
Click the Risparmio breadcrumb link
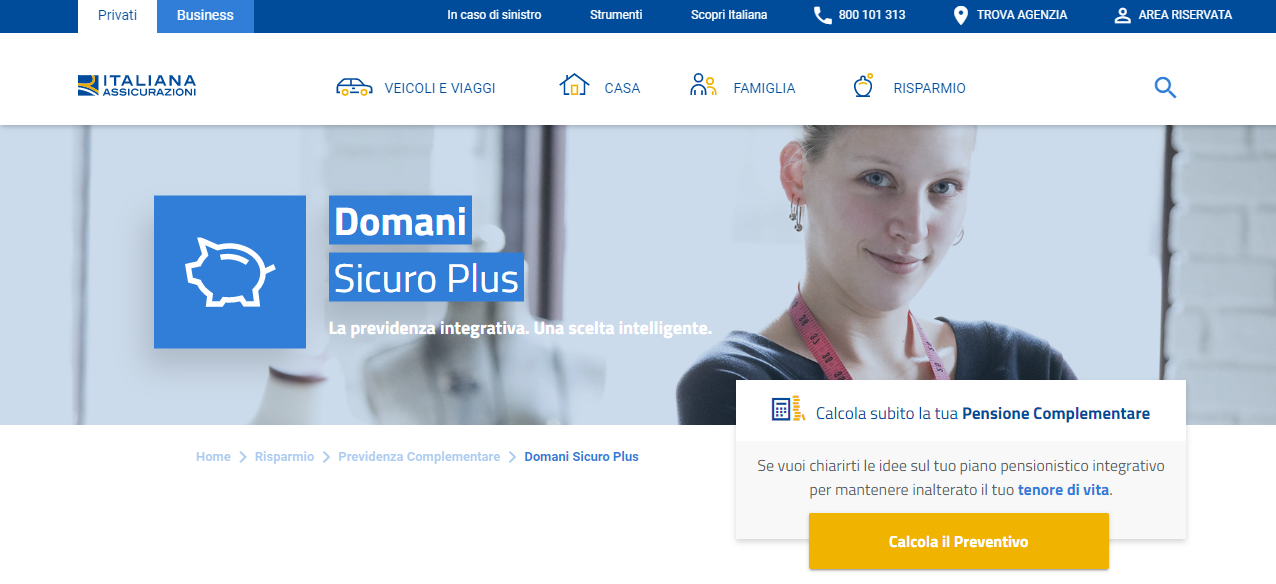(x=284, y=457)
